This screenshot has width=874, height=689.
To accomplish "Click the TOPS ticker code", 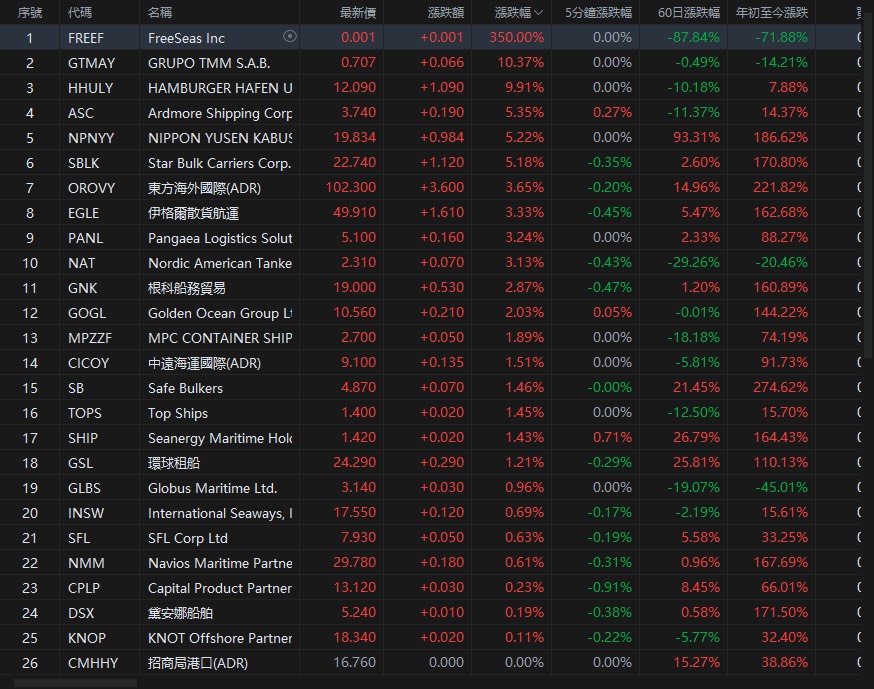I will [x=85, y=413].
